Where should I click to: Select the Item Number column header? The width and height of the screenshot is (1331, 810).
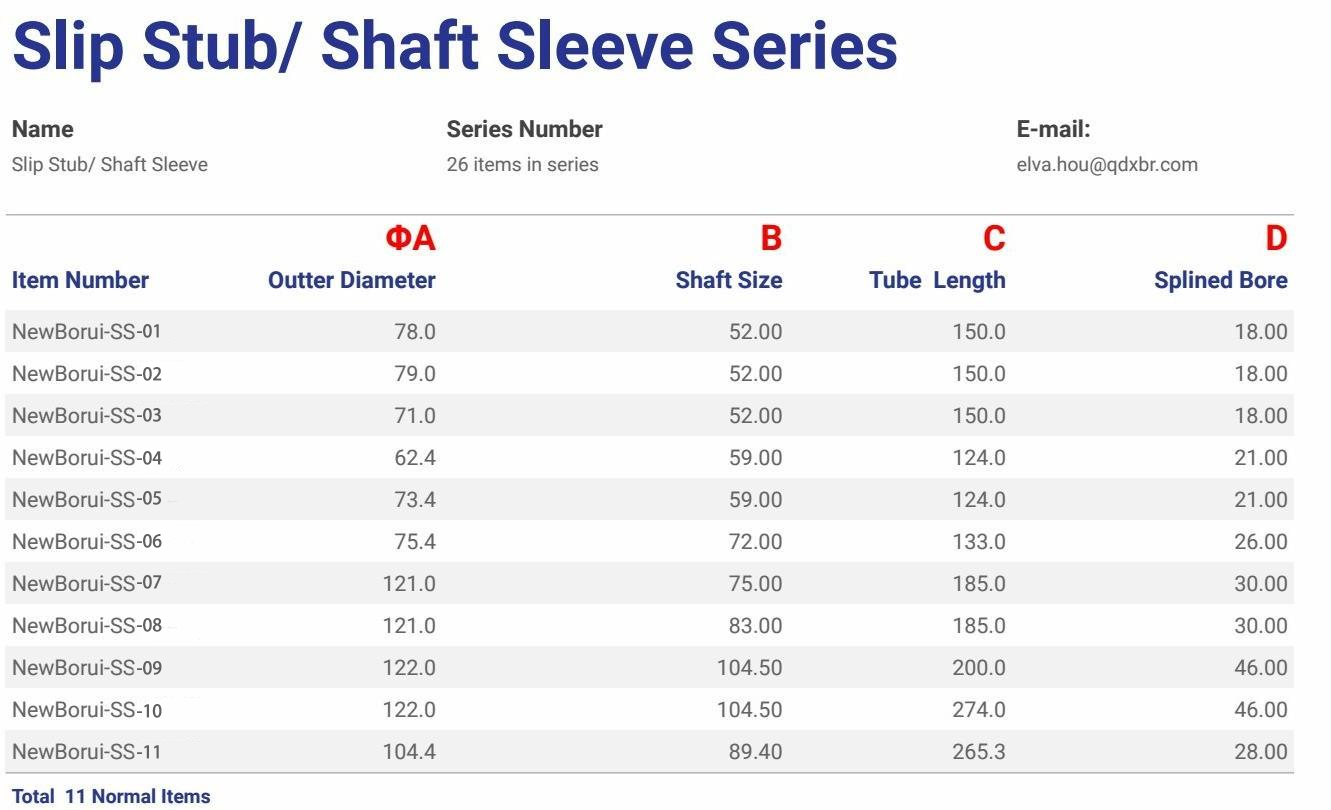[80, 280]
